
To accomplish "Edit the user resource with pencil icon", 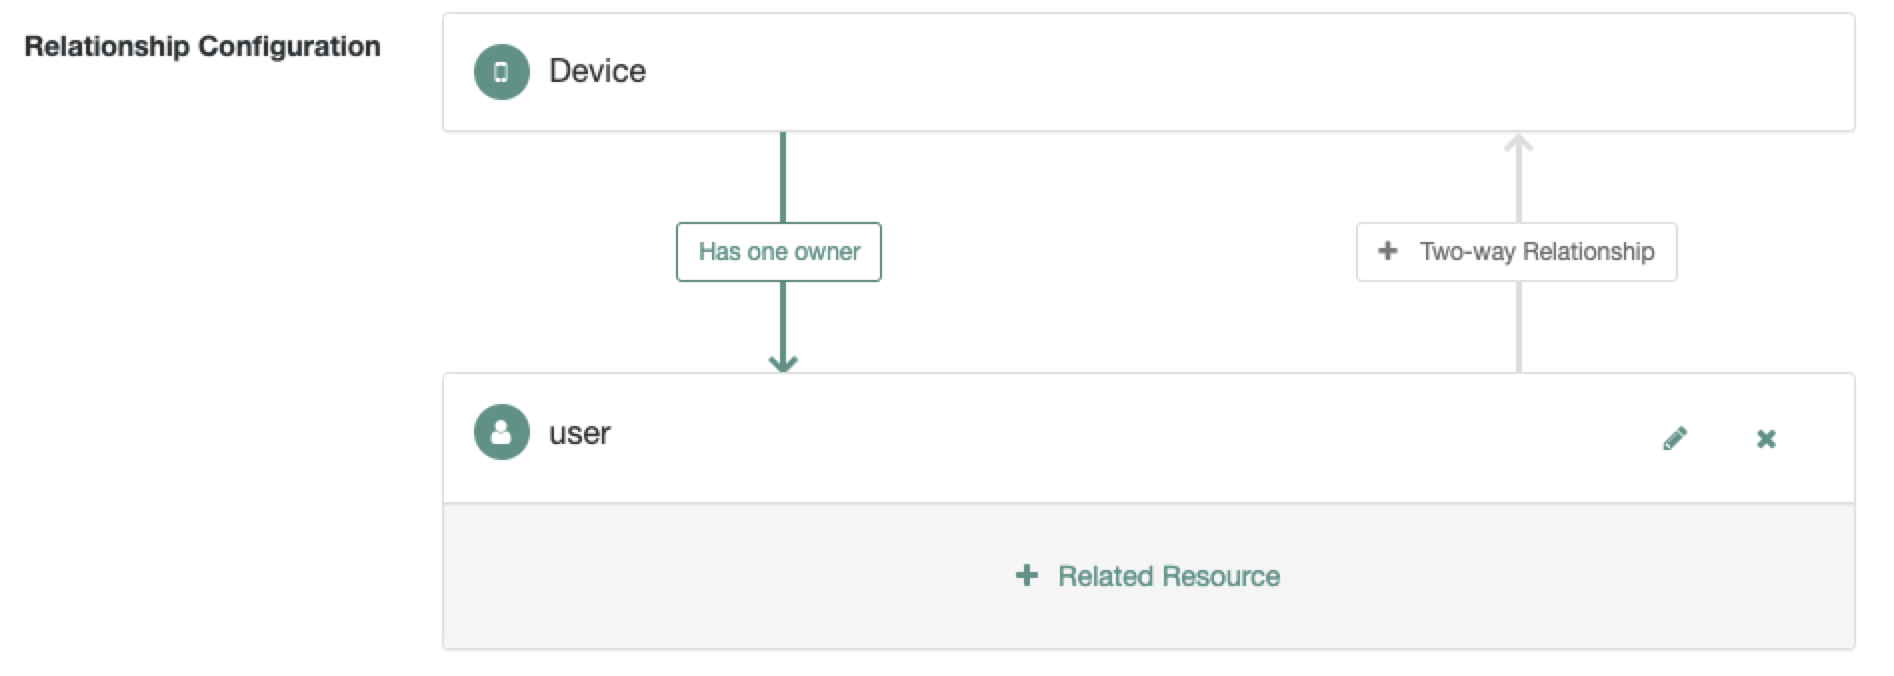I will pyautogui.click(x=1675, y=438).
